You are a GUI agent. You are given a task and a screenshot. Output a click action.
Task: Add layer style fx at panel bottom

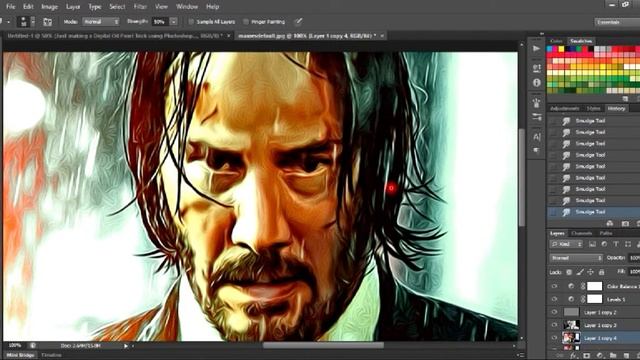573,356
